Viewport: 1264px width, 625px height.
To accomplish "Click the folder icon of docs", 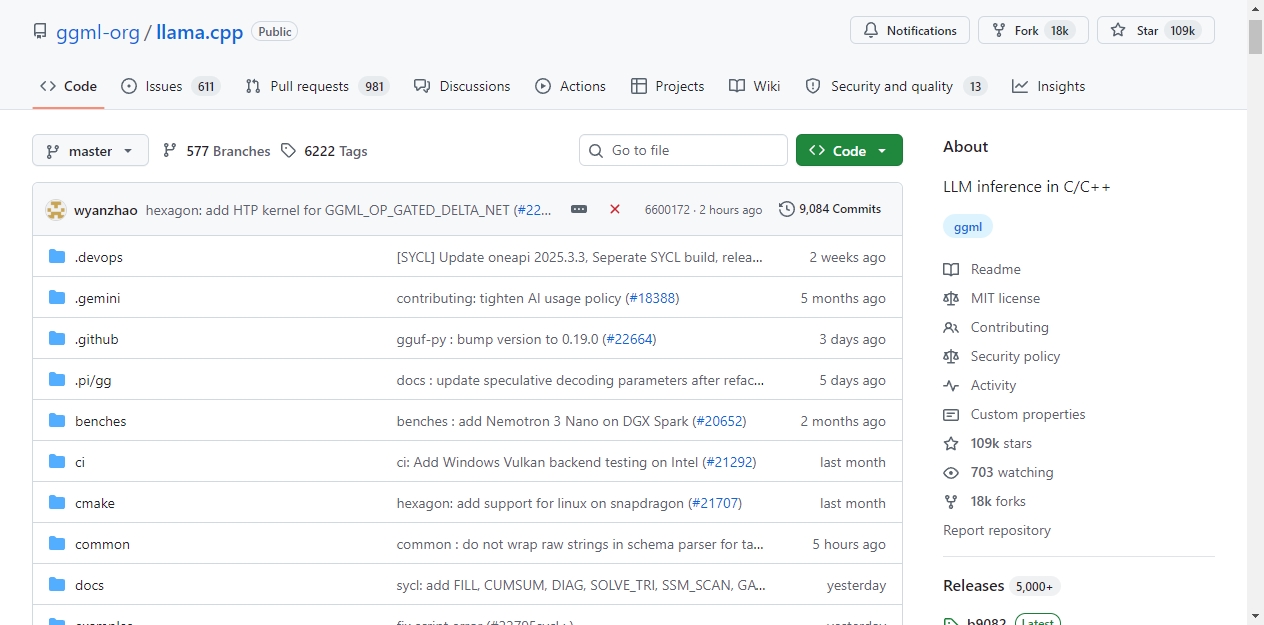I will pos(57,585).
